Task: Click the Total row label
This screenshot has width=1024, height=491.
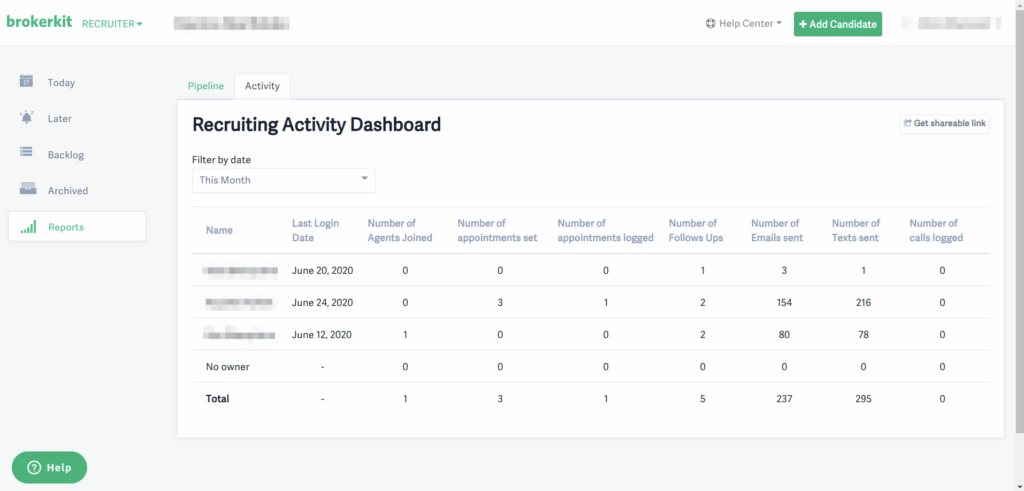Action: (x=217, y=399)
